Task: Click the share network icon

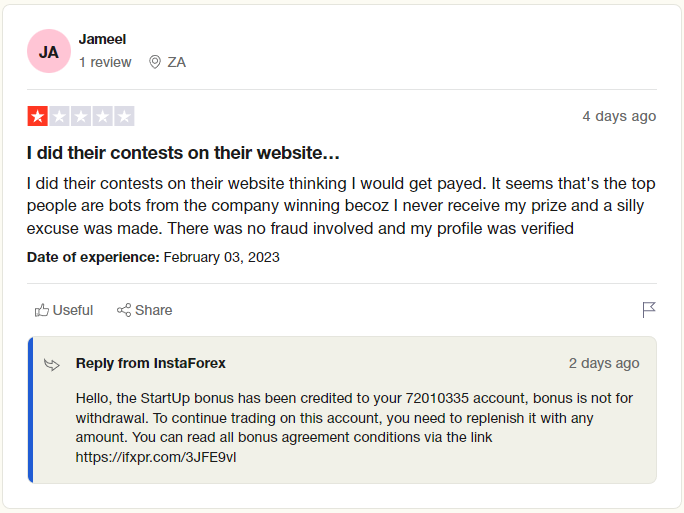Action: pyautogui.click(x=123, y=310)
